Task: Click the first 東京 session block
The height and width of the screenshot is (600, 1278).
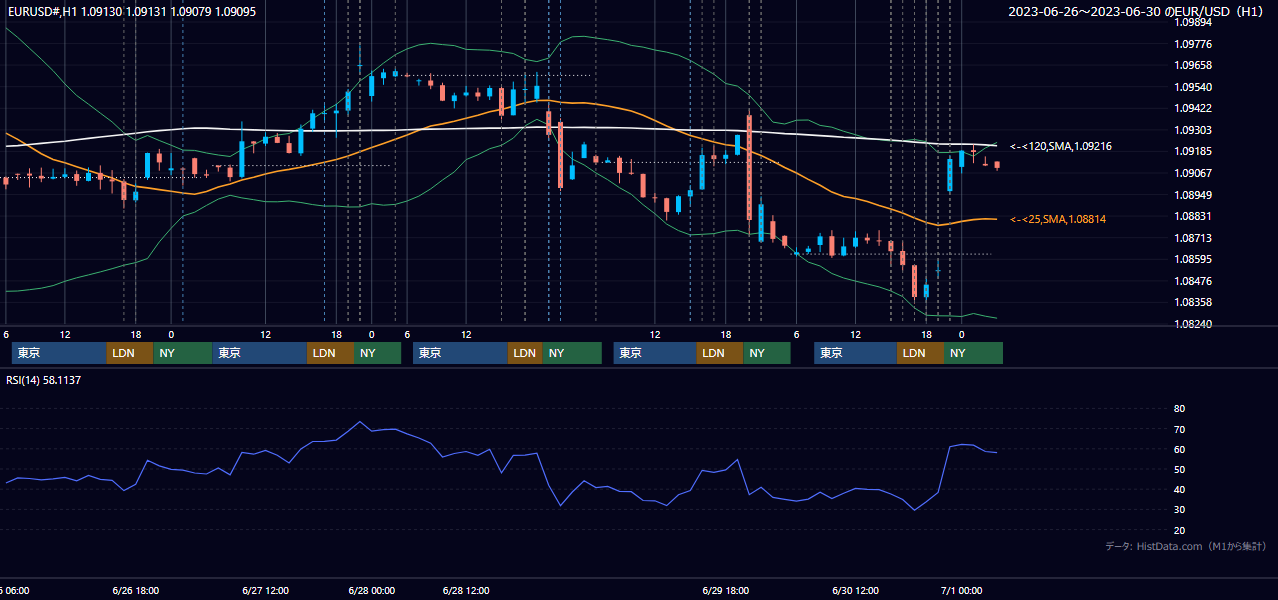Action: pos(59,353)
